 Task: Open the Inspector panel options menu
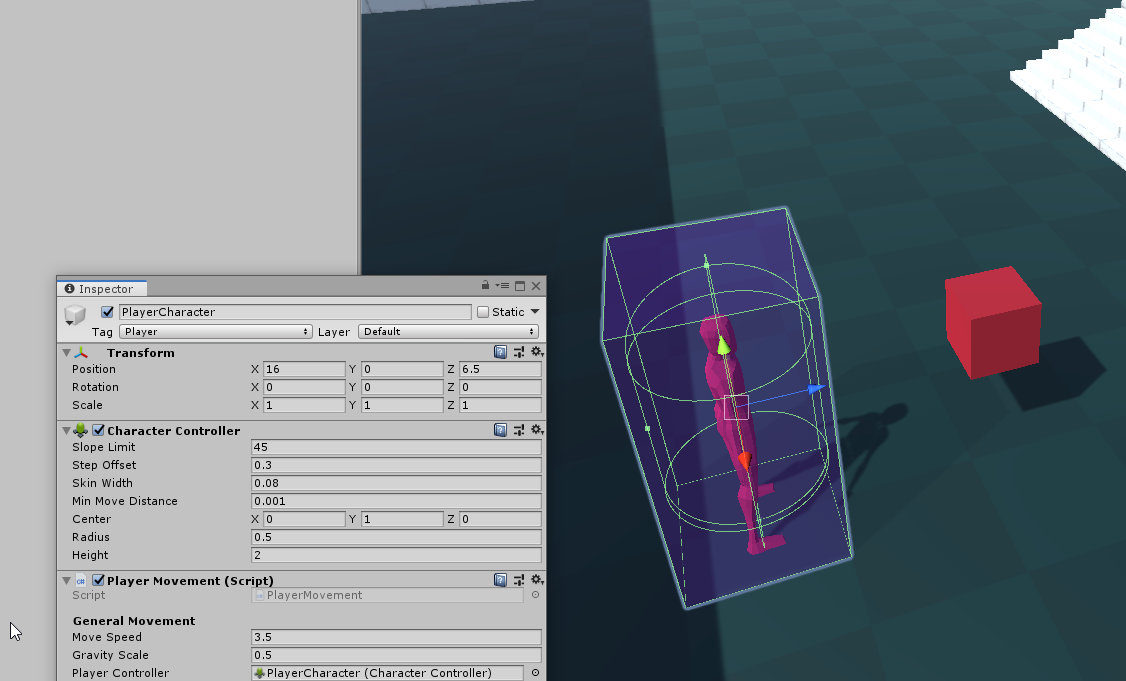tap(503, 286)
